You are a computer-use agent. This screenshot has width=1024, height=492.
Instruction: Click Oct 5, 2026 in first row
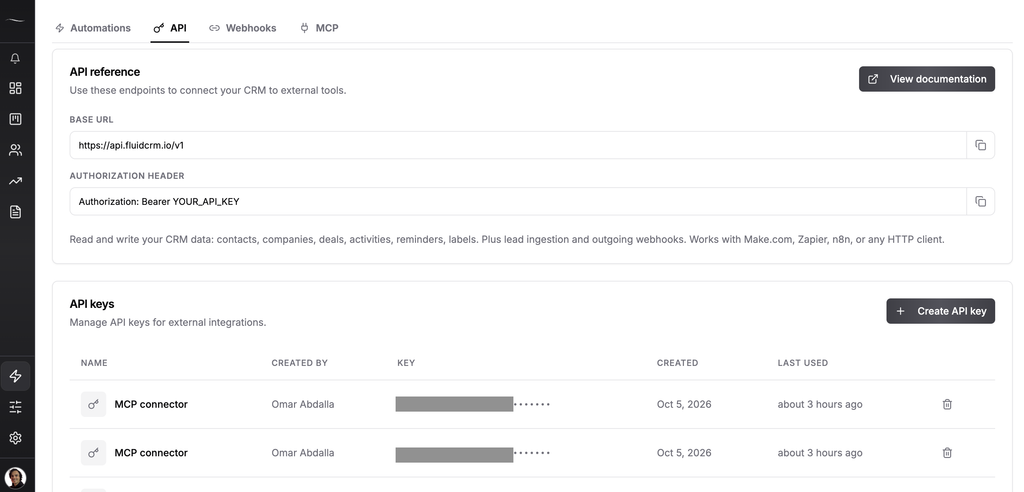(x=684, y=404)
